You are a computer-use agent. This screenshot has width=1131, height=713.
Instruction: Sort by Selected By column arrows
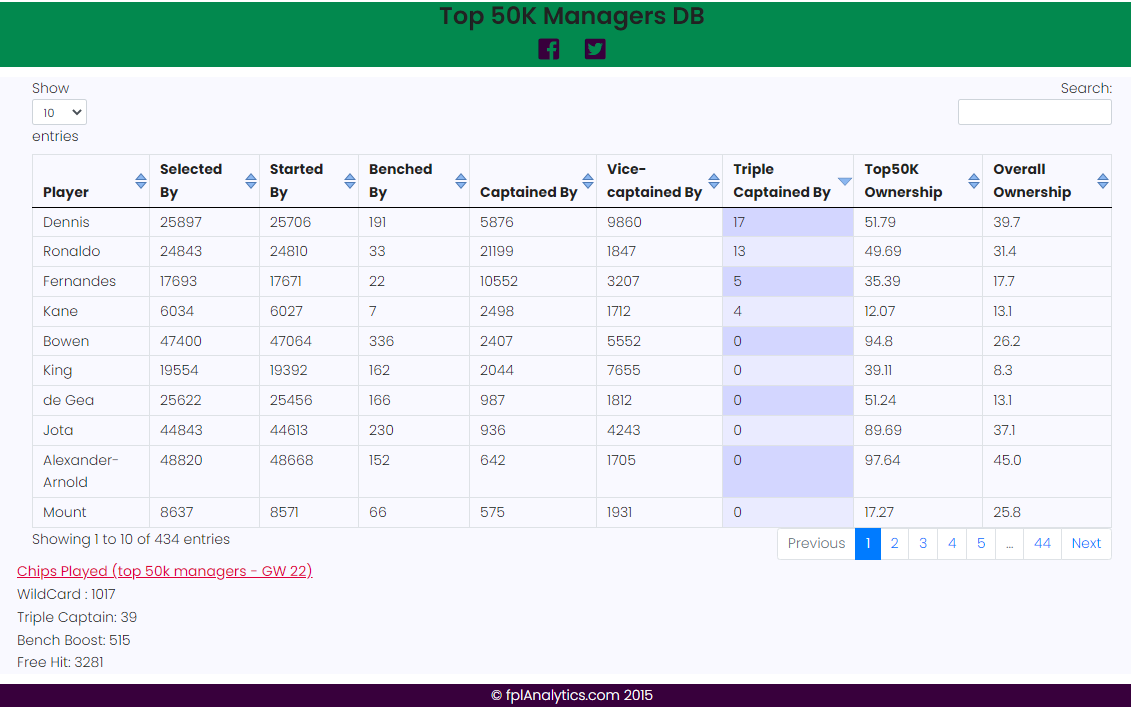tap(251, 181)
